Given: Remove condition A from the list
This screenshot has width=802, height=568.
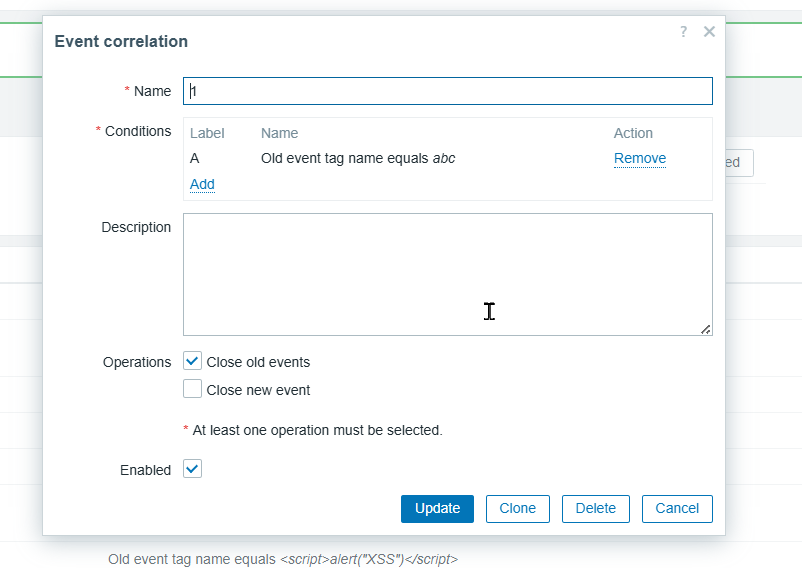Looking at the screenshot, I should coord(639,158).
